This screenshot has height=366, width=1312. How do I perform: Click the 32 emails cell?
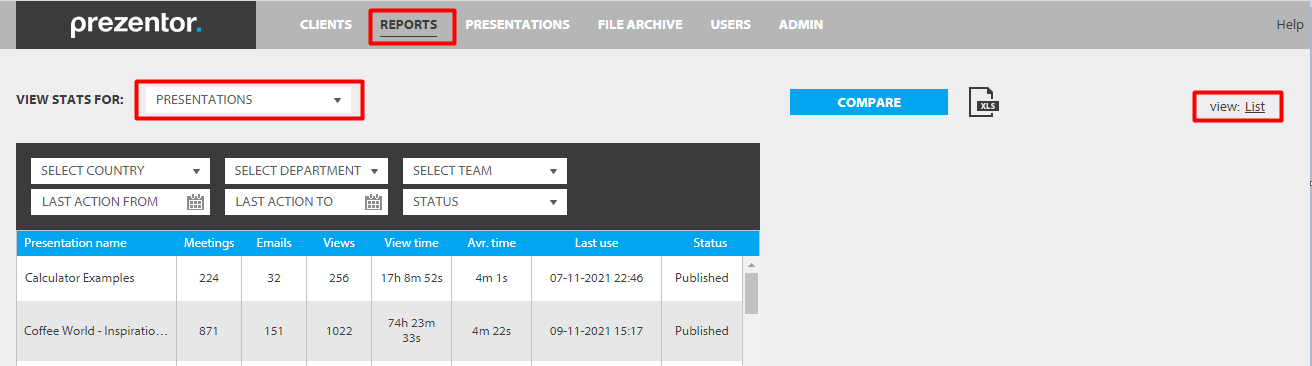(x=274, y=278)
